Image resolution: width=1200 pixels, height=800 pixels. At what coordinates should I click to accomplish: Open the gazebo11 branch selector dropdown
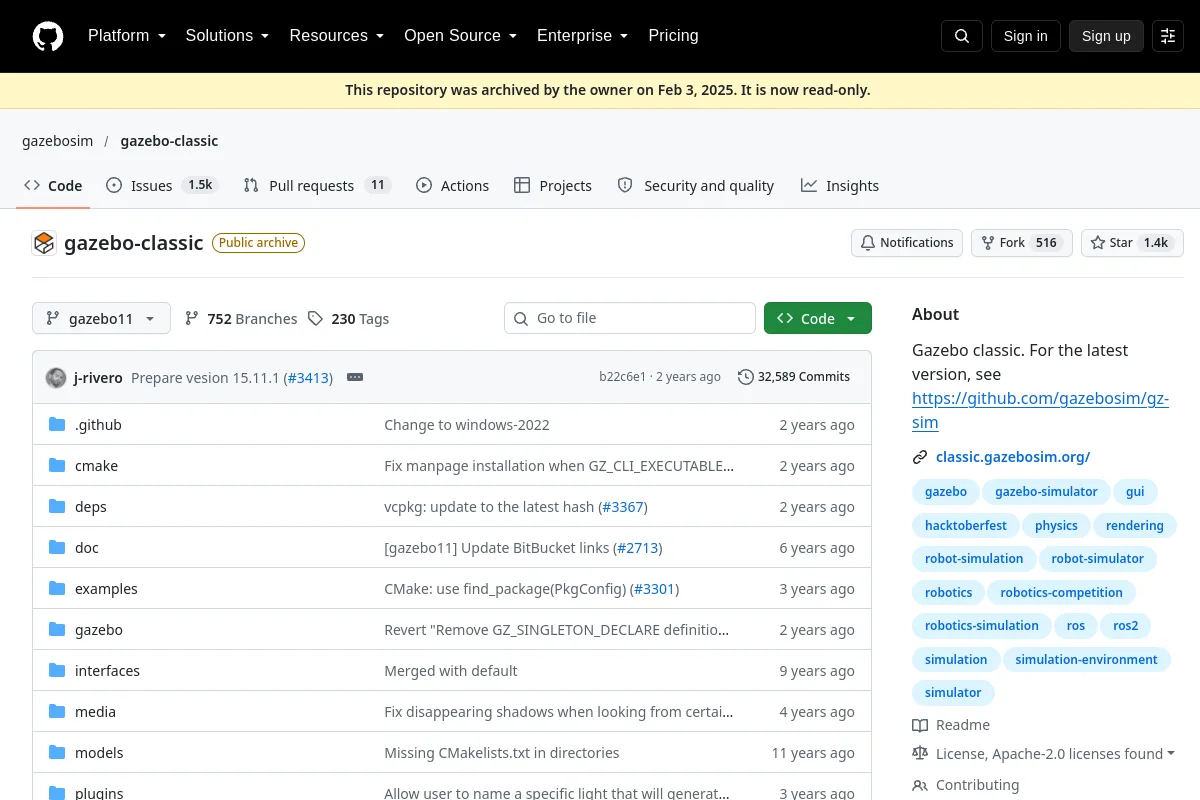[x=101, y=318]
